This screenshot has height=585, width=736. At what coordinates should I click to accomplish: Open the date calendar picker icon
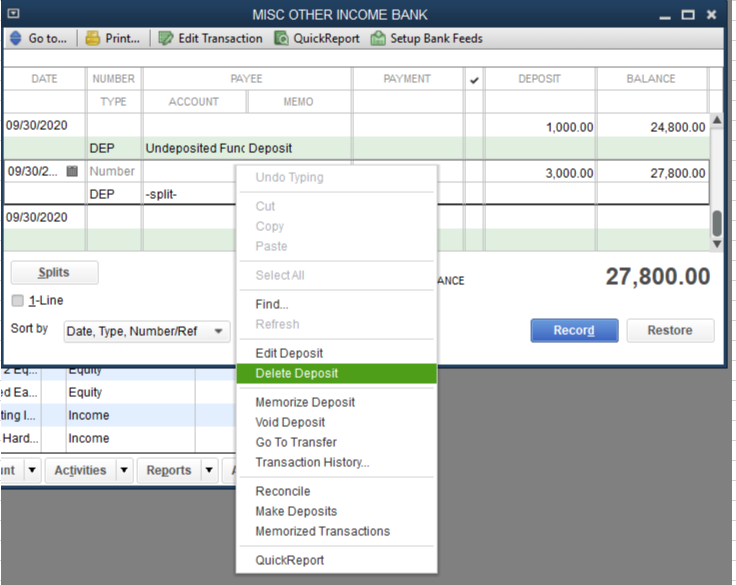(72, 171)
